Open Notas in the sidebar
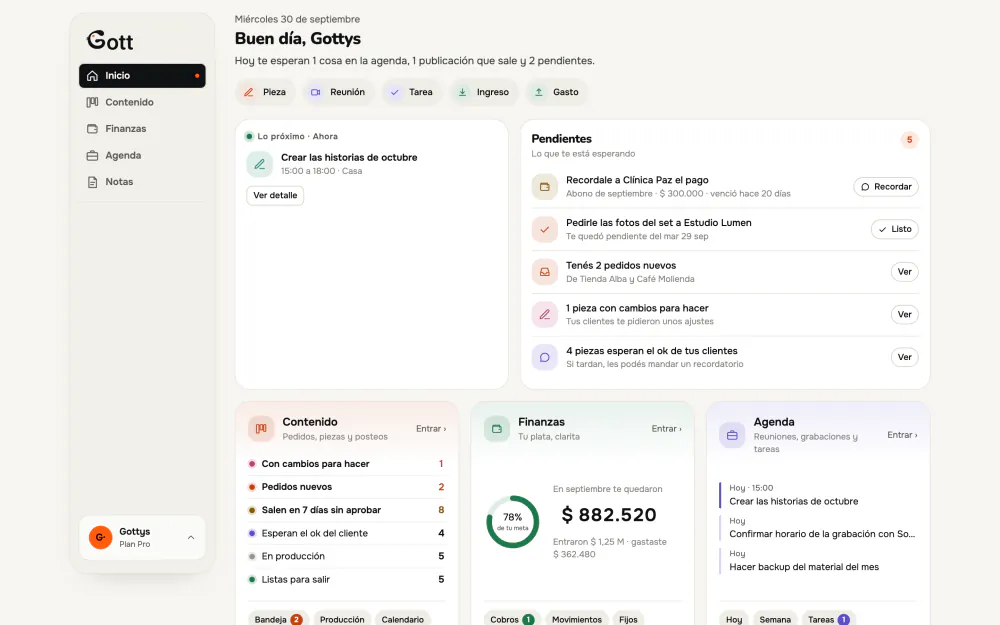 [142, 182]
